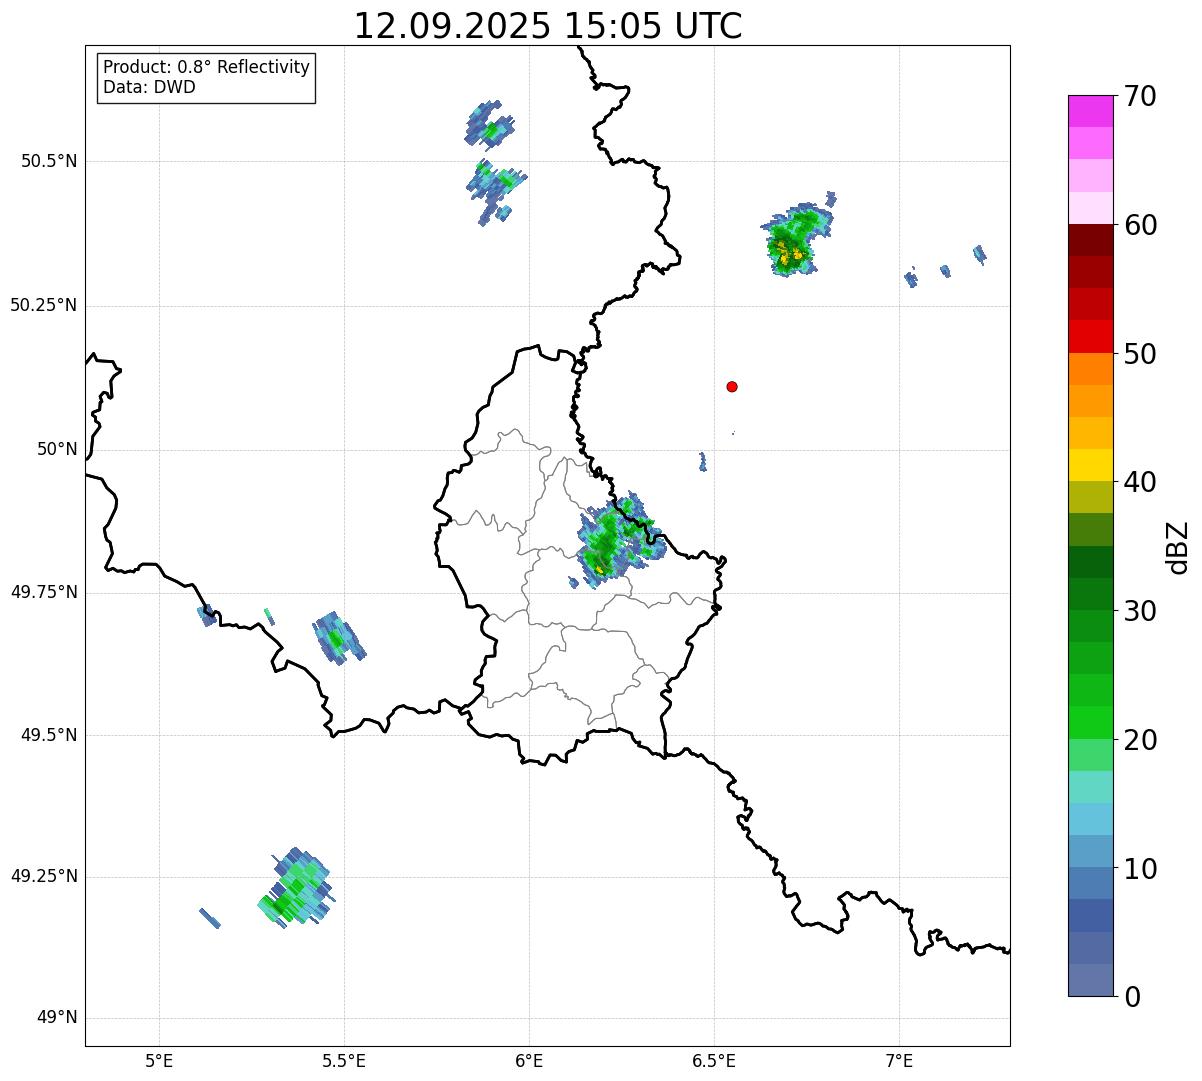This screenshot has height=1081, width=1202.
Task: Click the large radar echo near 49.25°N 5.35°E
Action: pyautogui.click(x=294, y=889)
